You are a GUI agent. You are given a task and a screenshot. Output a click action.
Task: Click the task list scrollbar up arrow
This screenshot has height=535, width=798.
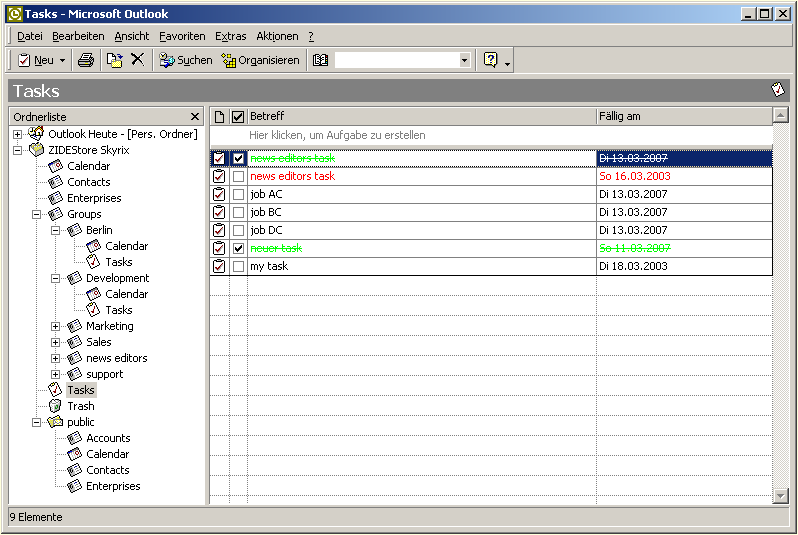click(x=780, y=115)
